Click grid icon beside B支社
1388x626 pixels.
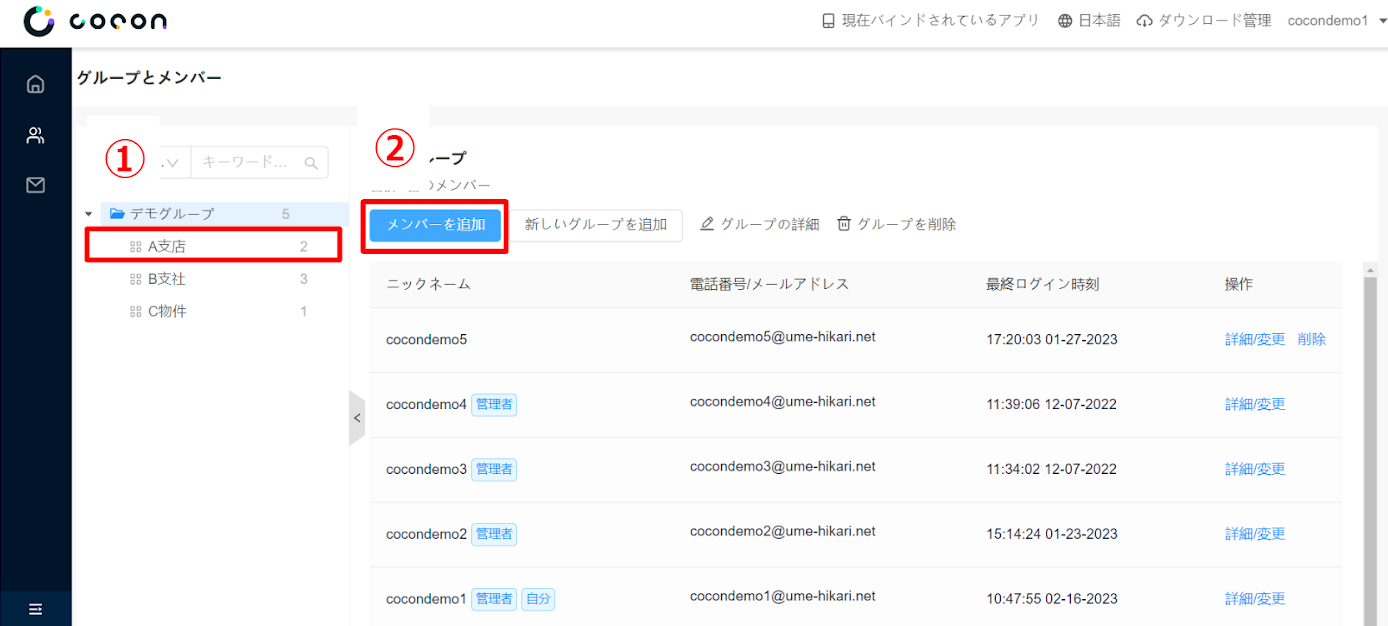[x=136, y=279]
